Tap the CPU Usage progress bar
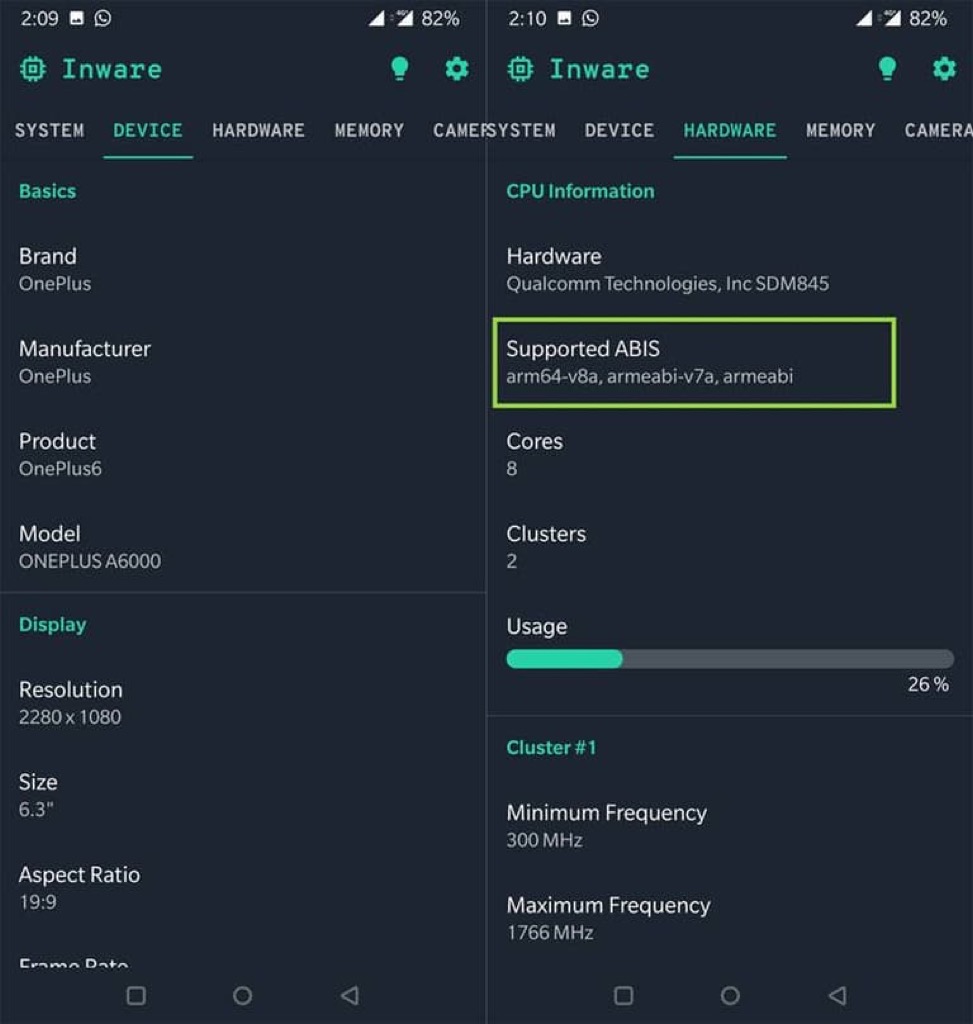The image size is (973, 1024). [x=729, y=659]
